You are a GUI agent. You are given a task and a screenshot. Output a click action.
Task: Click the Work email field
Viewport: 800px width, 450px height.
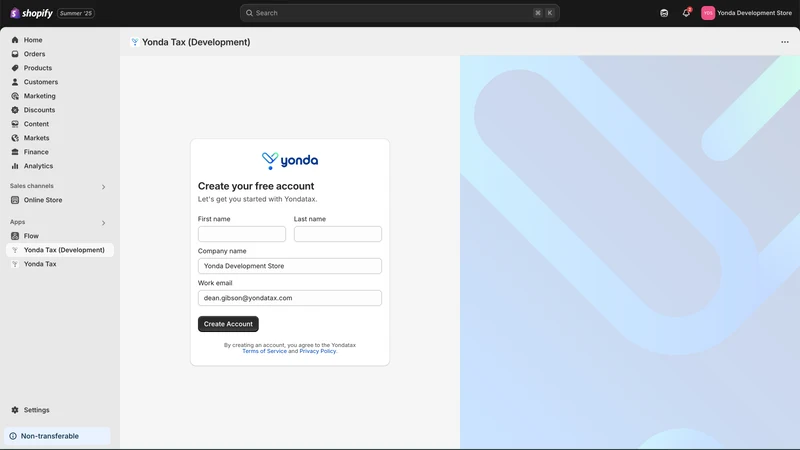(x=290, y=298)
